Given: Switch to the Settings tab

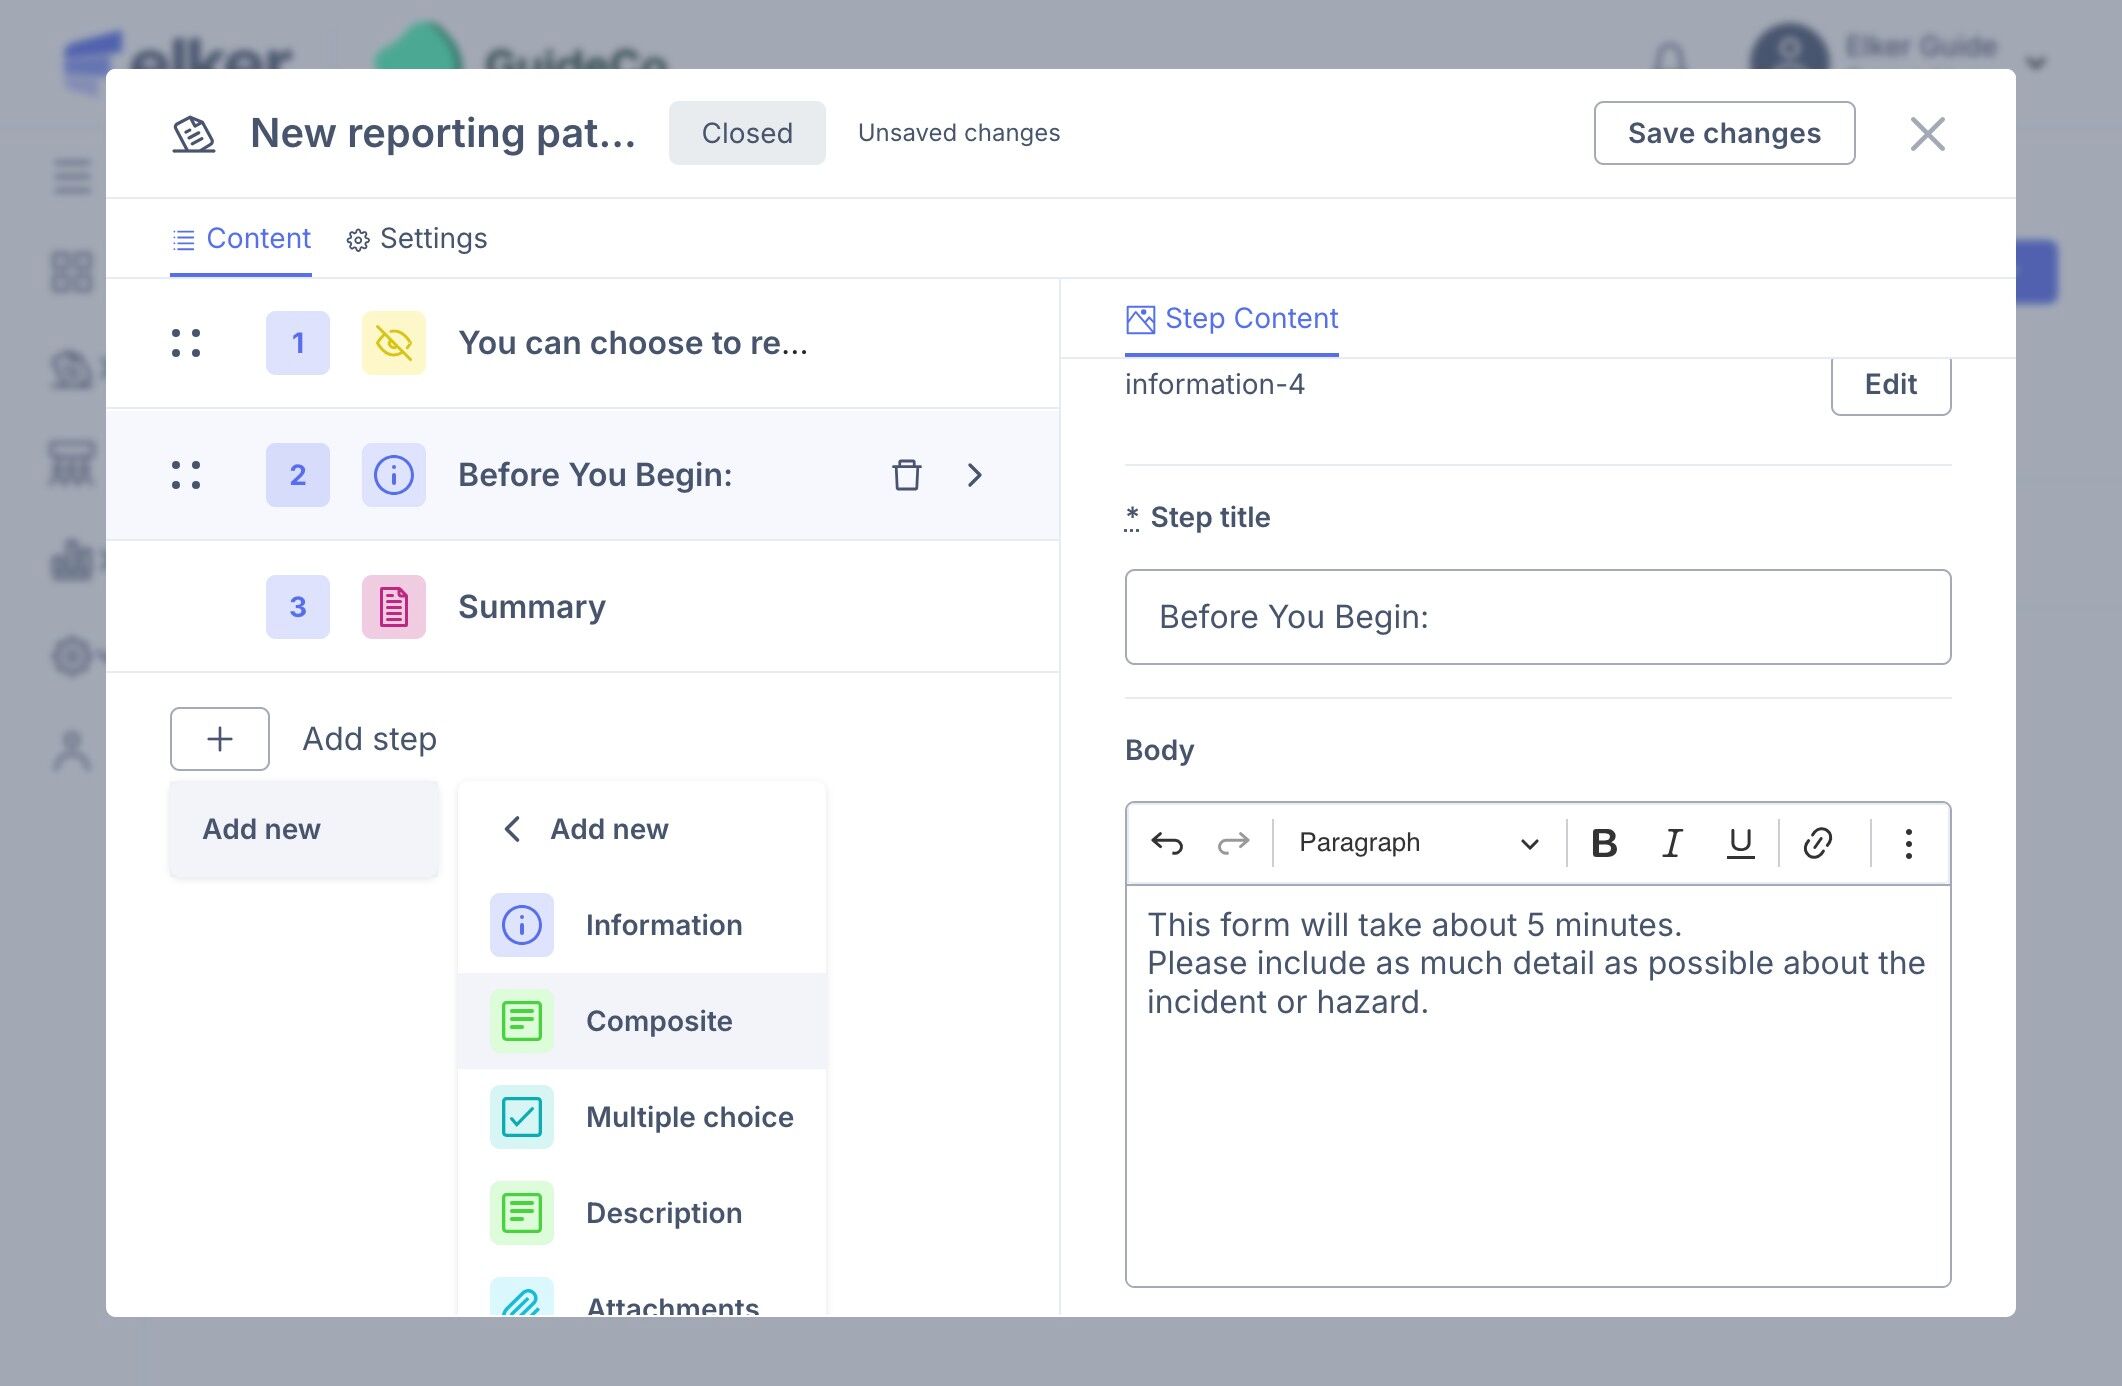Looking at the screenshot, I should point(417,239).
